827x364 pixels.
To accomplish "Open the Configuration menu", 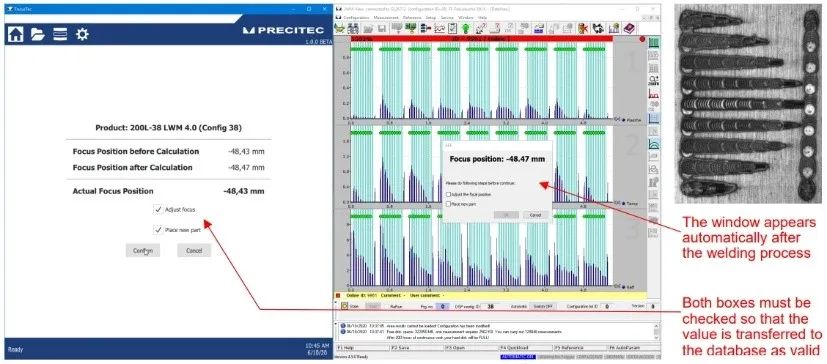I will click(356, 17).
